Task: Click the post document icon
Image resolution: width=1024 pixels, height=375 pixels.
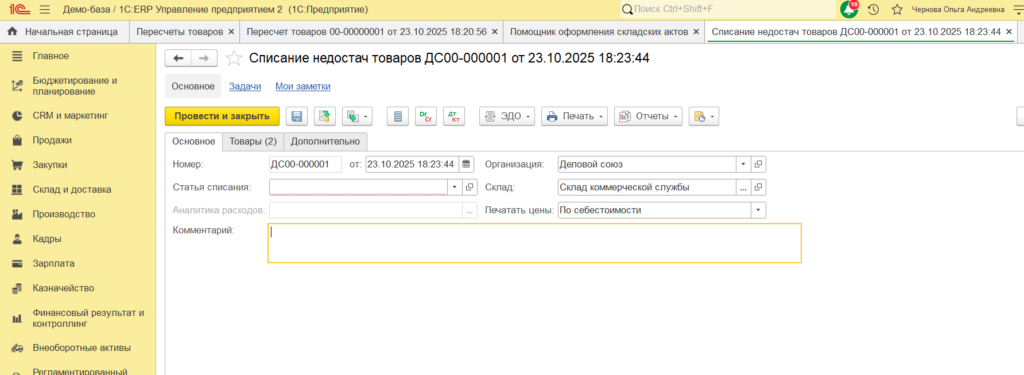Action: pos(325,116)
